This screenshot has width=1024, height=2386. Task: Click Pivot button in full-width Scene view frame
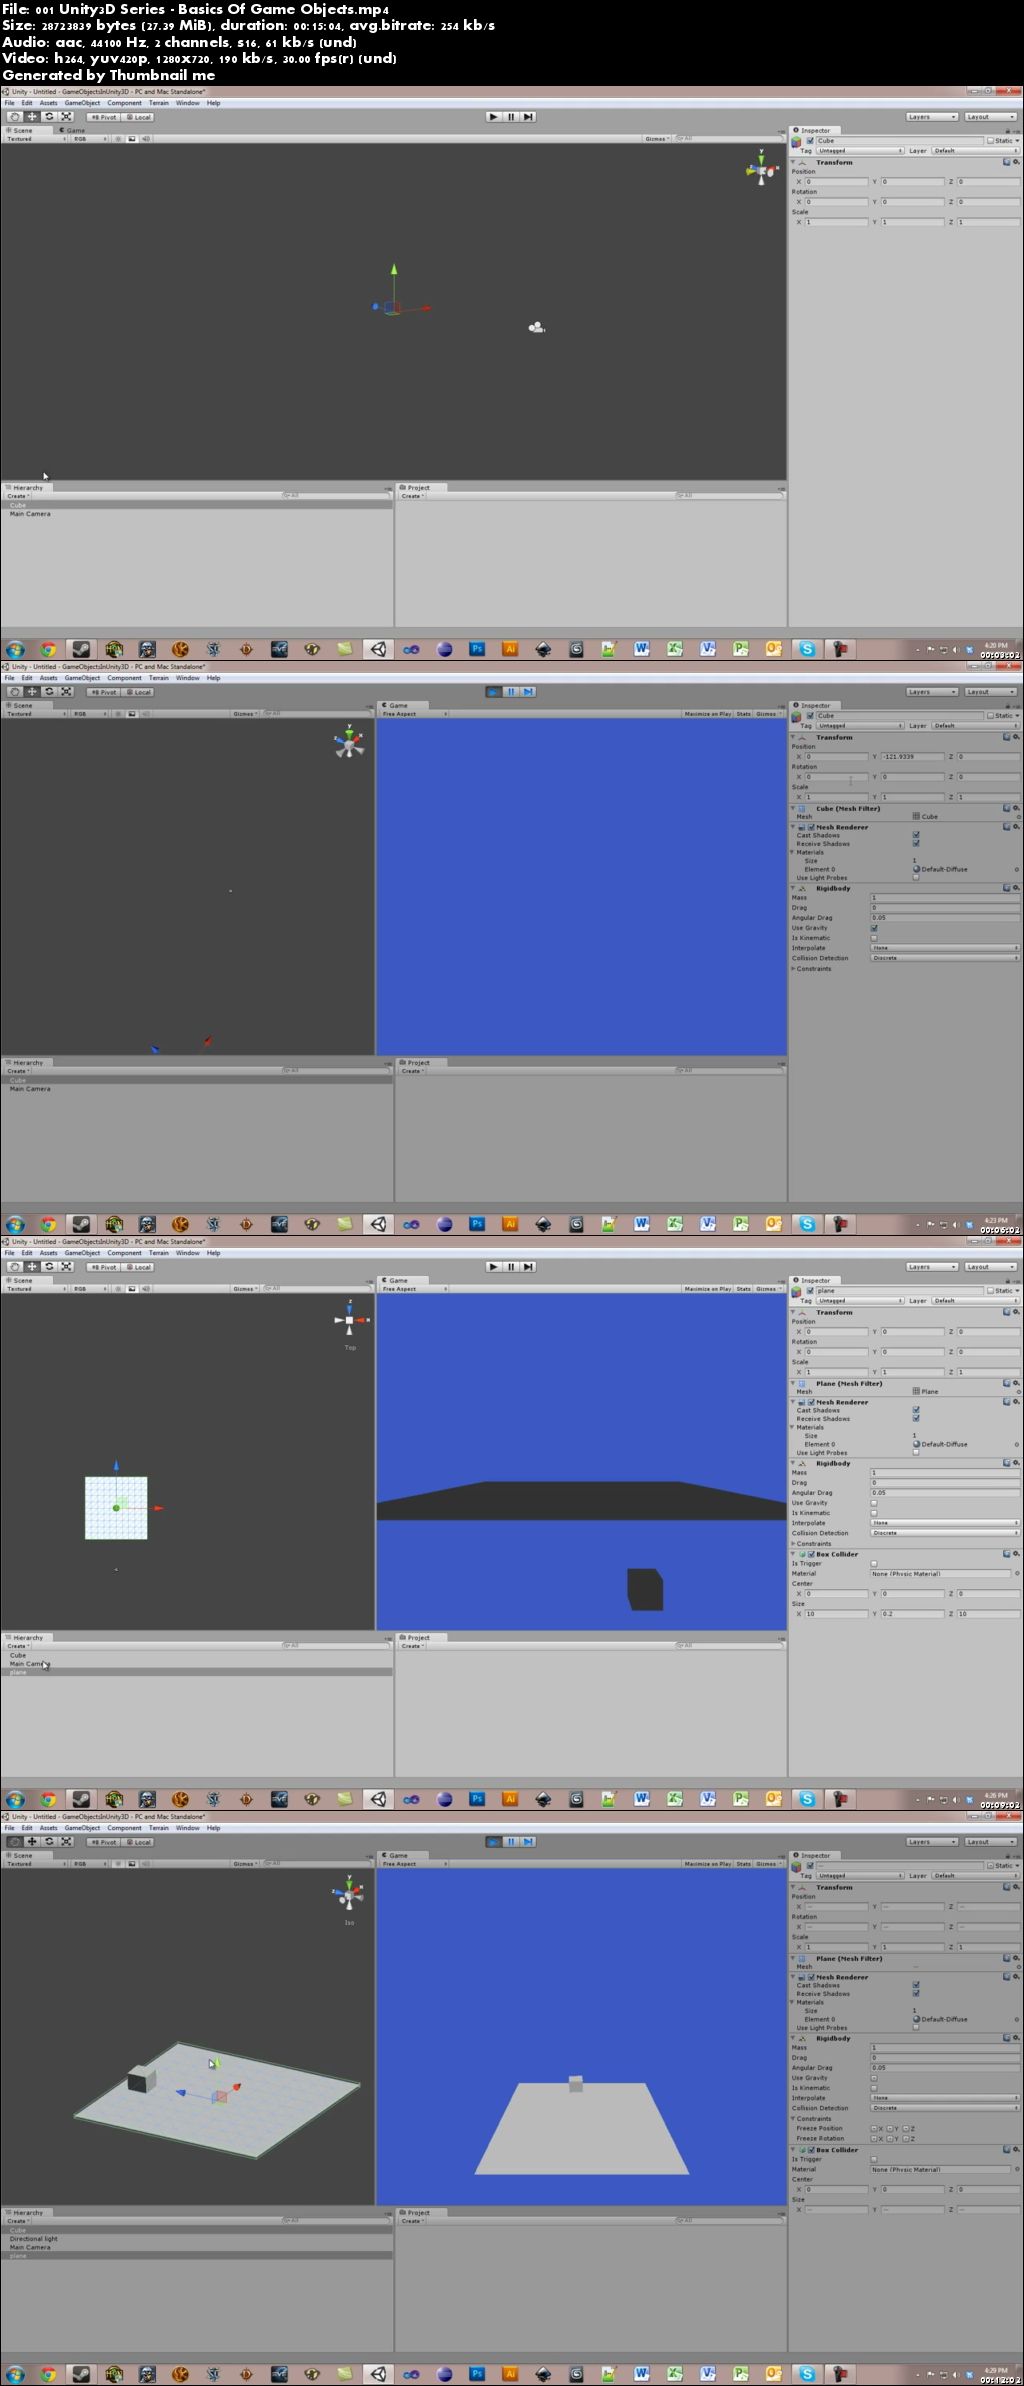click(x=103, y=117)
